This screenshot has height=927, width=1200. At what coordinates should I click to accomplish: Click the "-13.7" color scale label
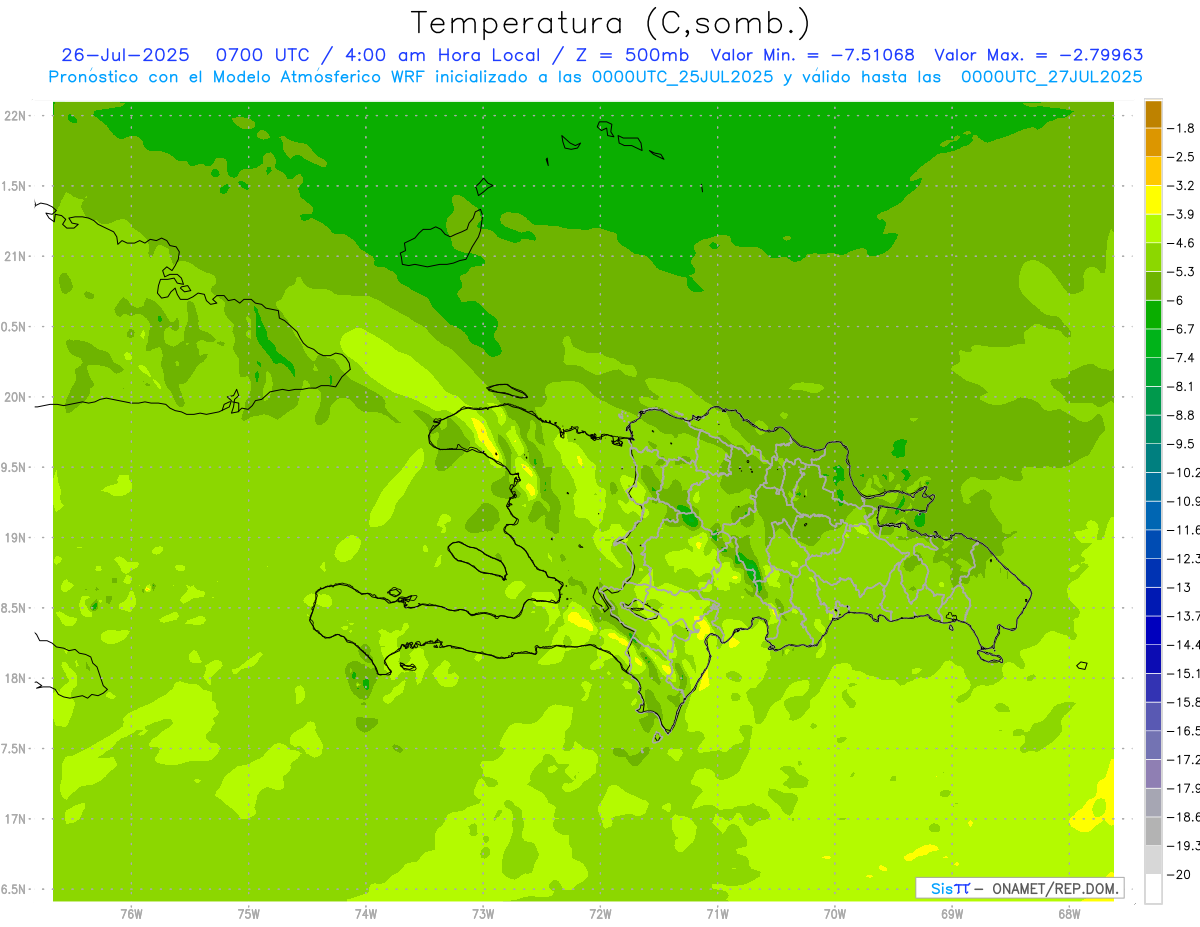(x=1184, y=616)
